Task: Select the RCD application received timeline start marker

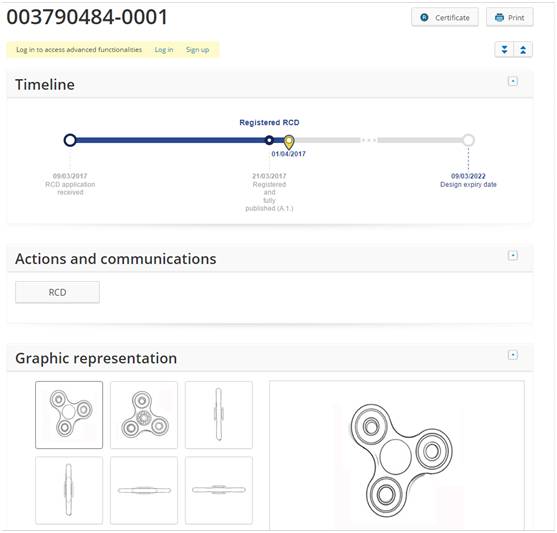Action: [70, 140]
